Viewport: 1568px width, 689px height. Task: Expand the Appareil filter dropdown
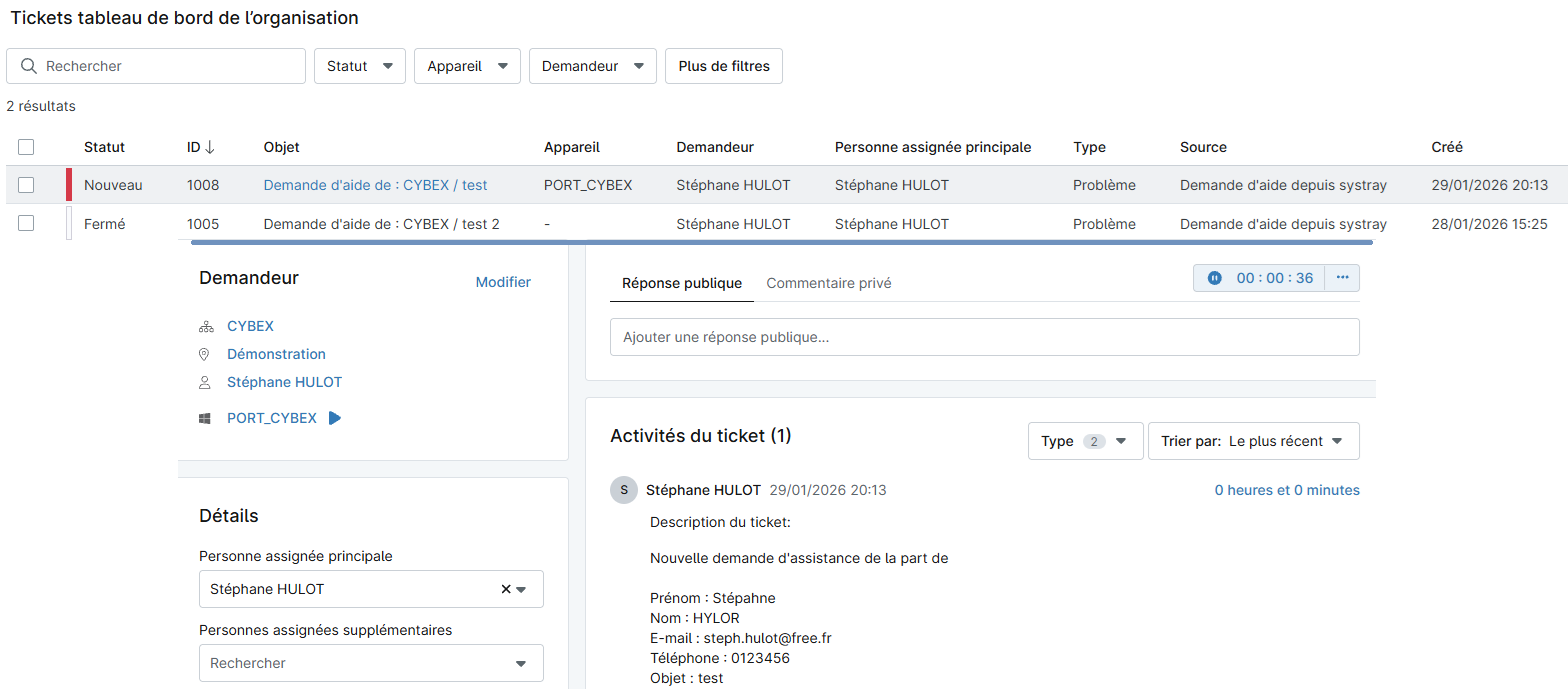click(x=467, y=66)
